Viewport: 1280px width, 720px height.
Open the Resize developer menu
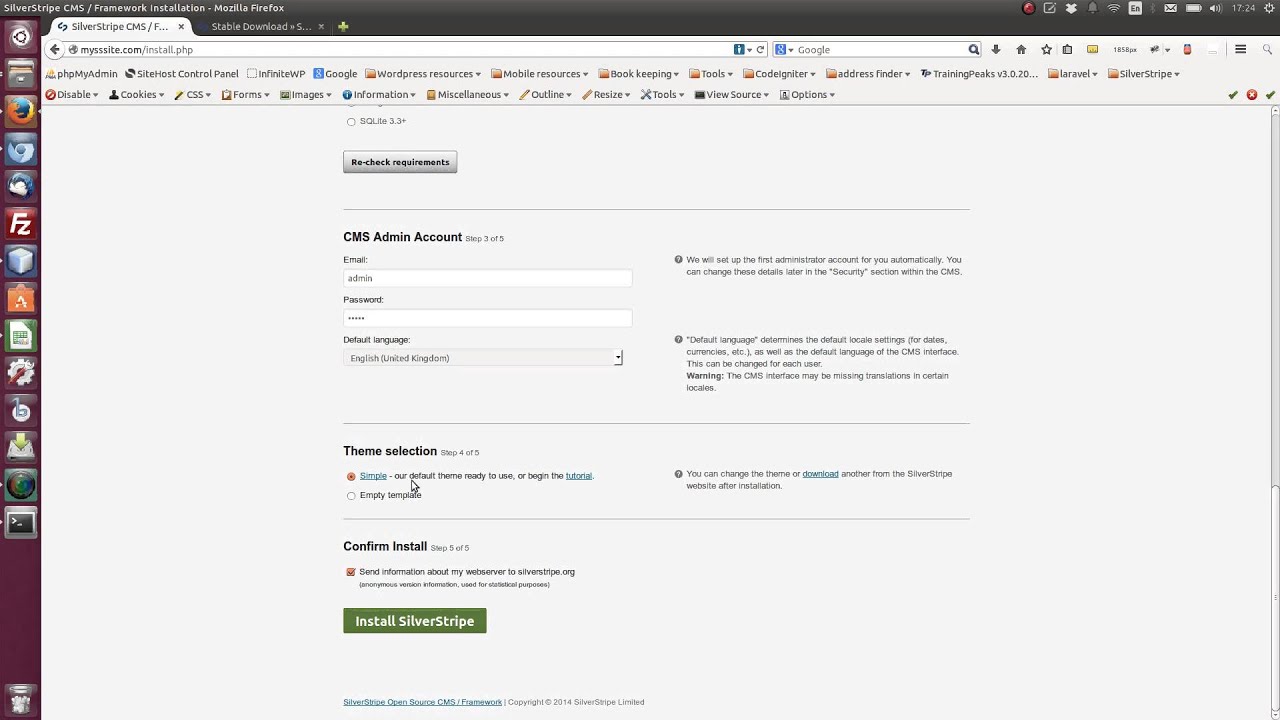click(x=607, y=95)
